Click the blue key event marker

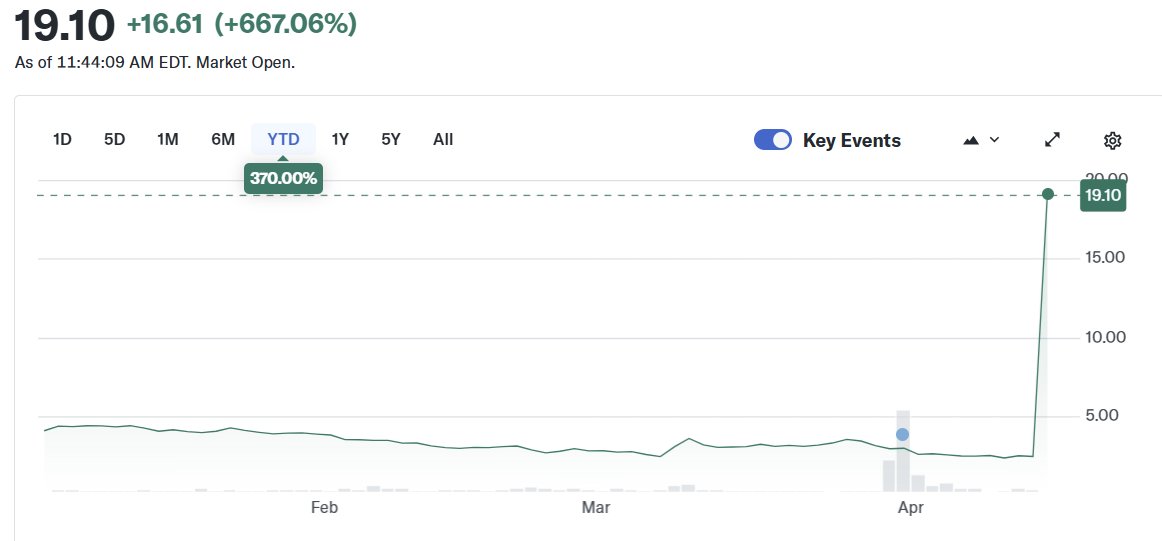[x=902, y=434]
